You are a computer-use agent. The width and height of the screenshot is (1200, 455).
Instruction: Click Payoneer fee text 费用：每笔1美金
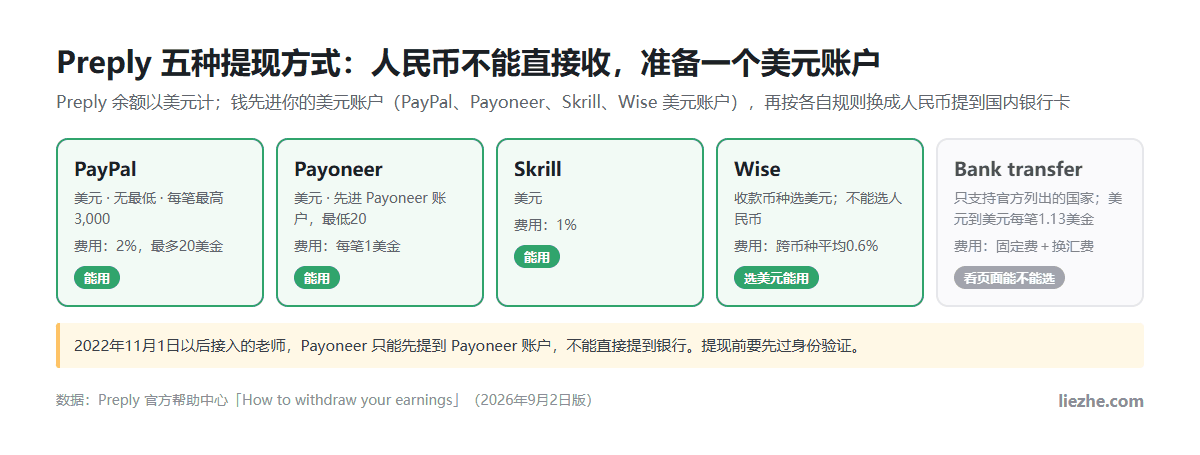(347, 246)
